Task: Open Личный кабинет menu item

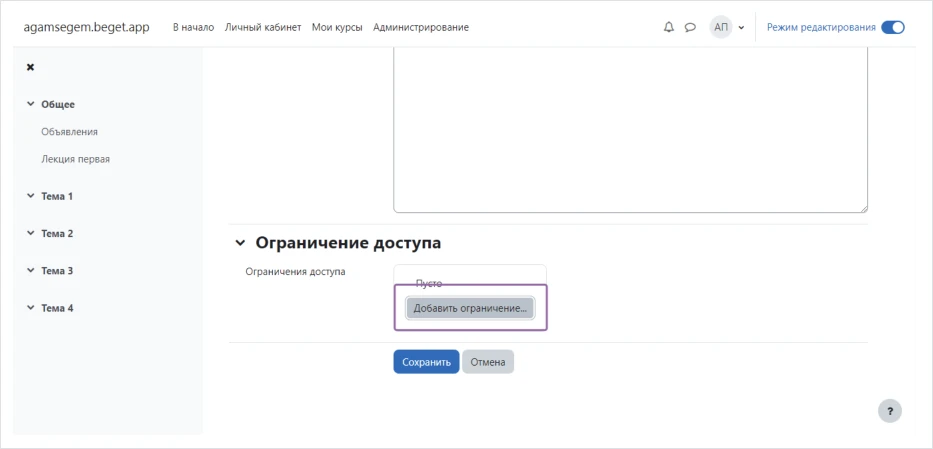Action: (x=263, y=27)
